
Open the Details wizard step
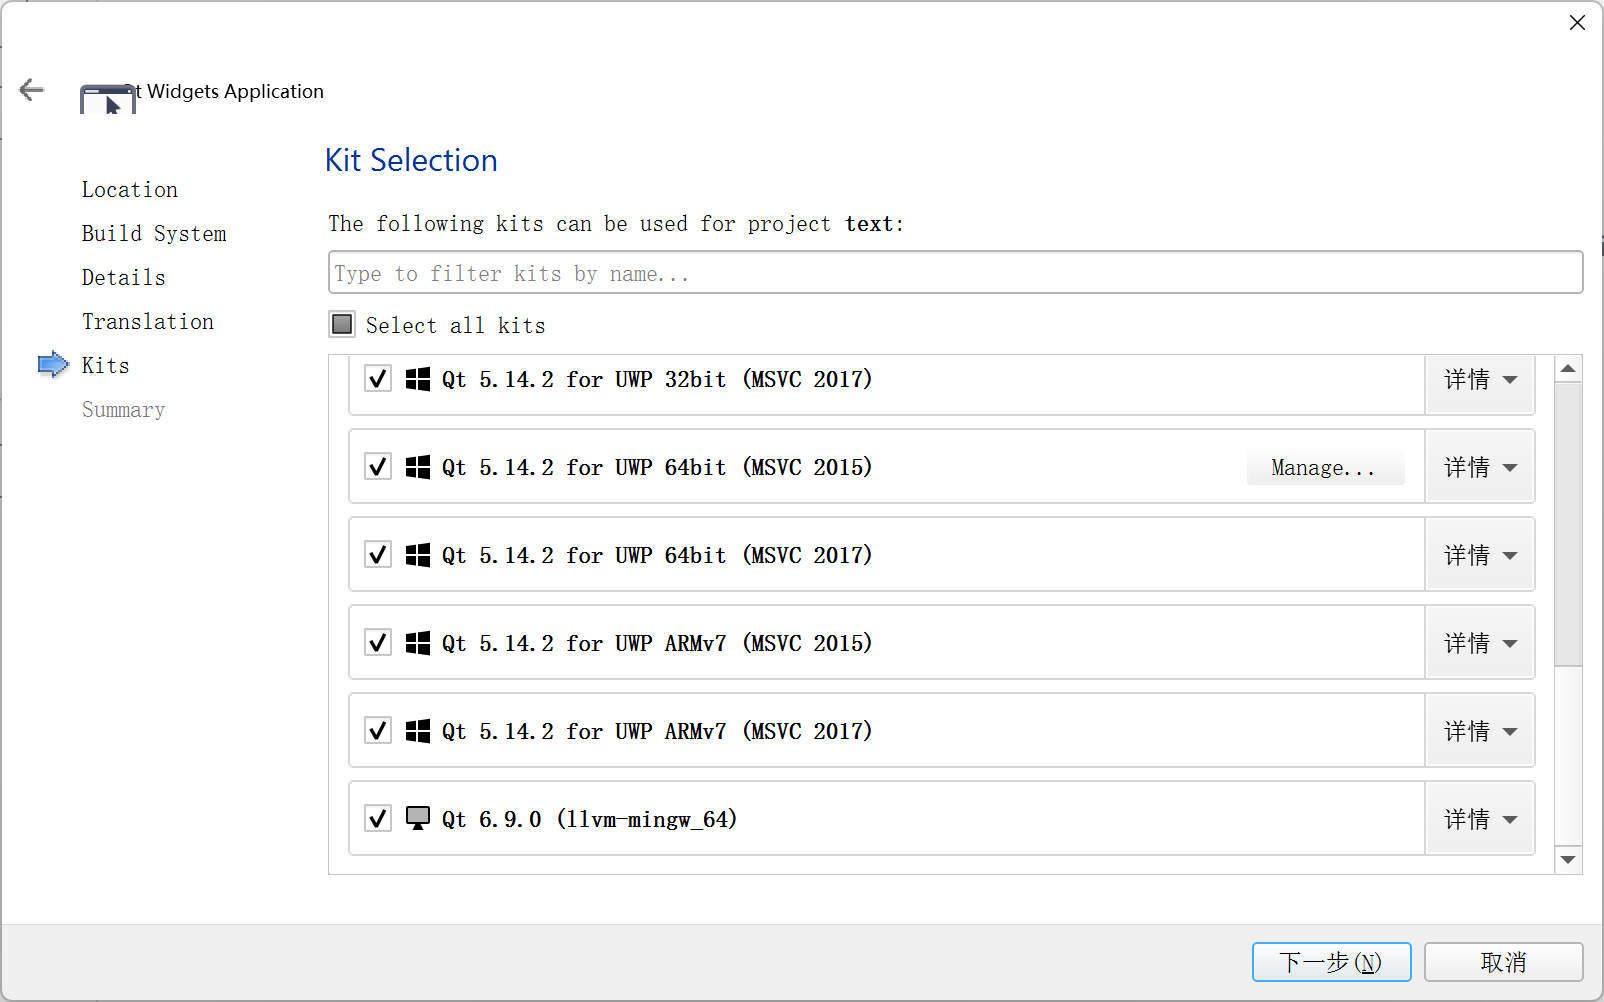124,278
